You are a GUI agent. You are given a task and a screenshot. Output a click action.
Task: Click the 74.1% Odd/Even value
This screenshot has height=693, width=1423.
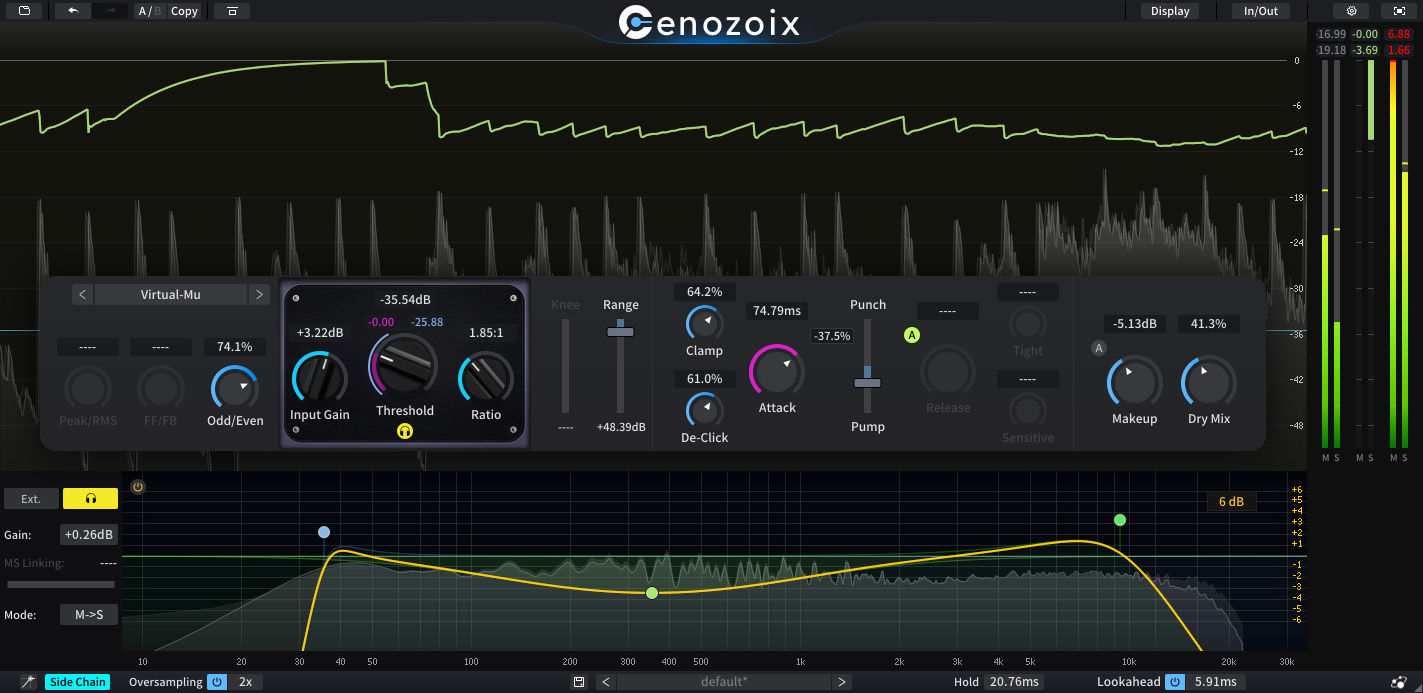(235, 347)
